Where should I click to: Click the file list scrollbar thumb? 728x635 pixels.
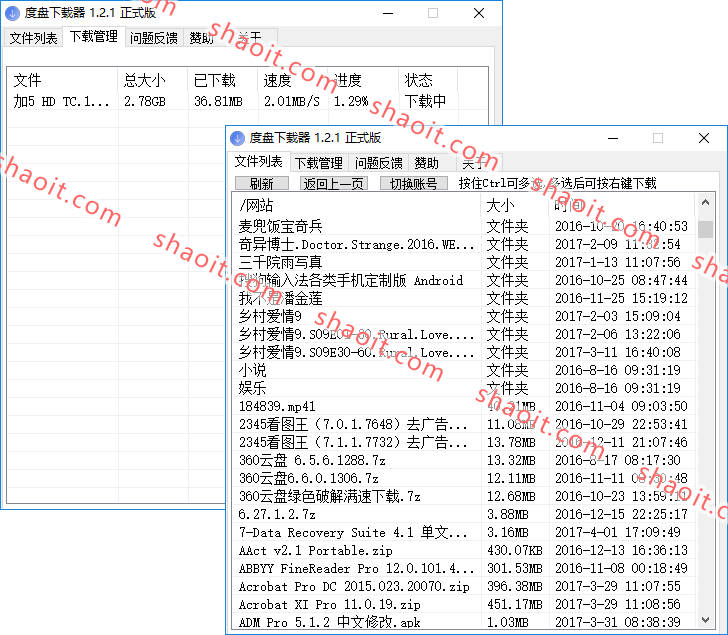click(x=705, y=229)
